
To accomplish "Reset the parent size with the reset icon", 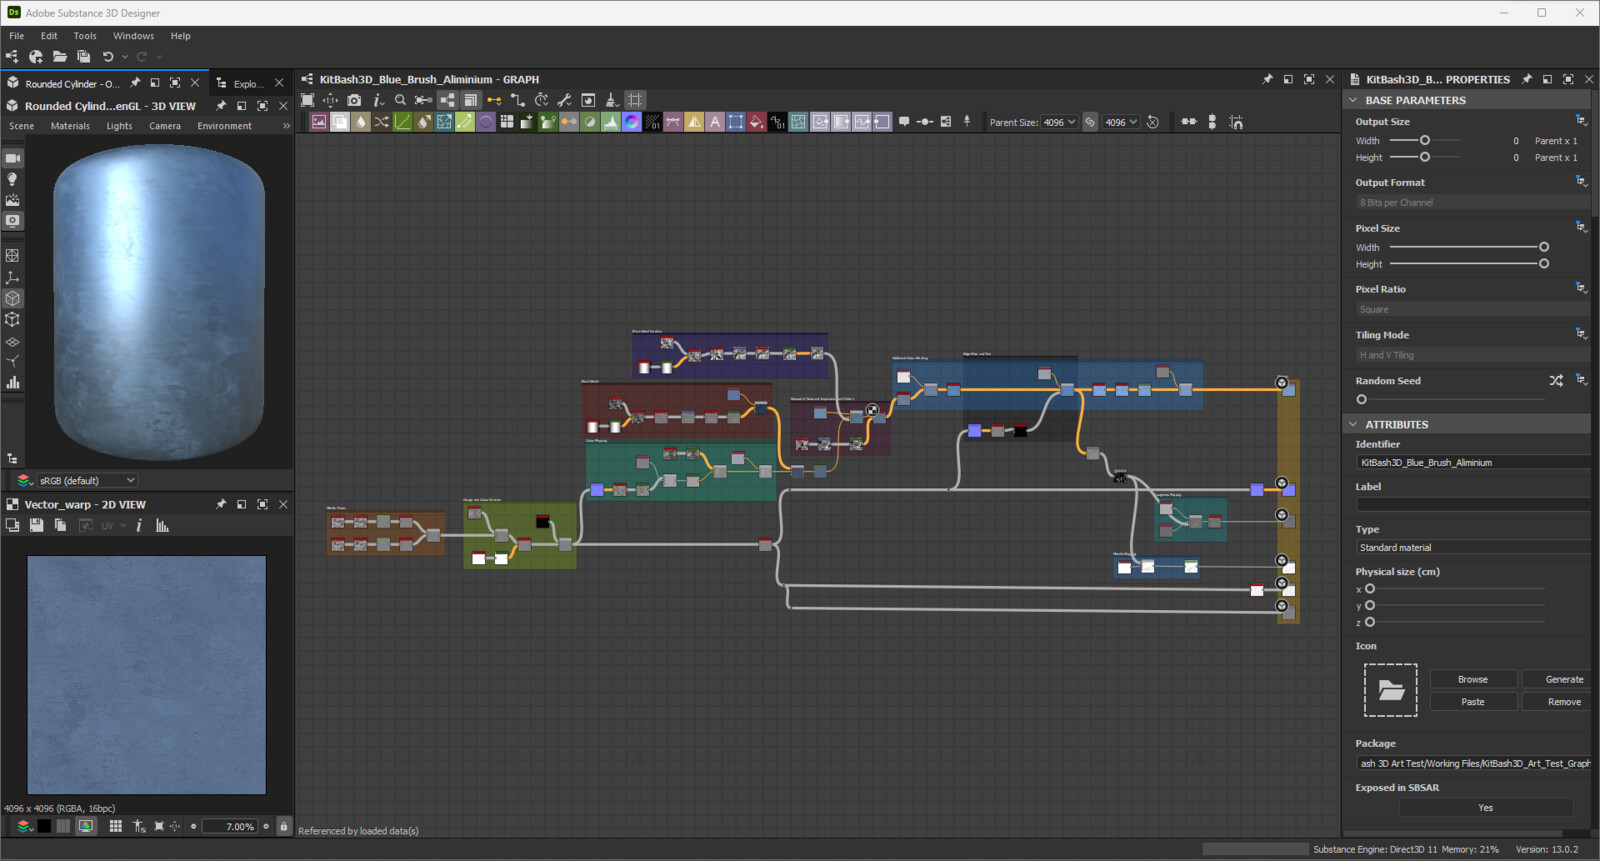I will tap(1153, 122).
